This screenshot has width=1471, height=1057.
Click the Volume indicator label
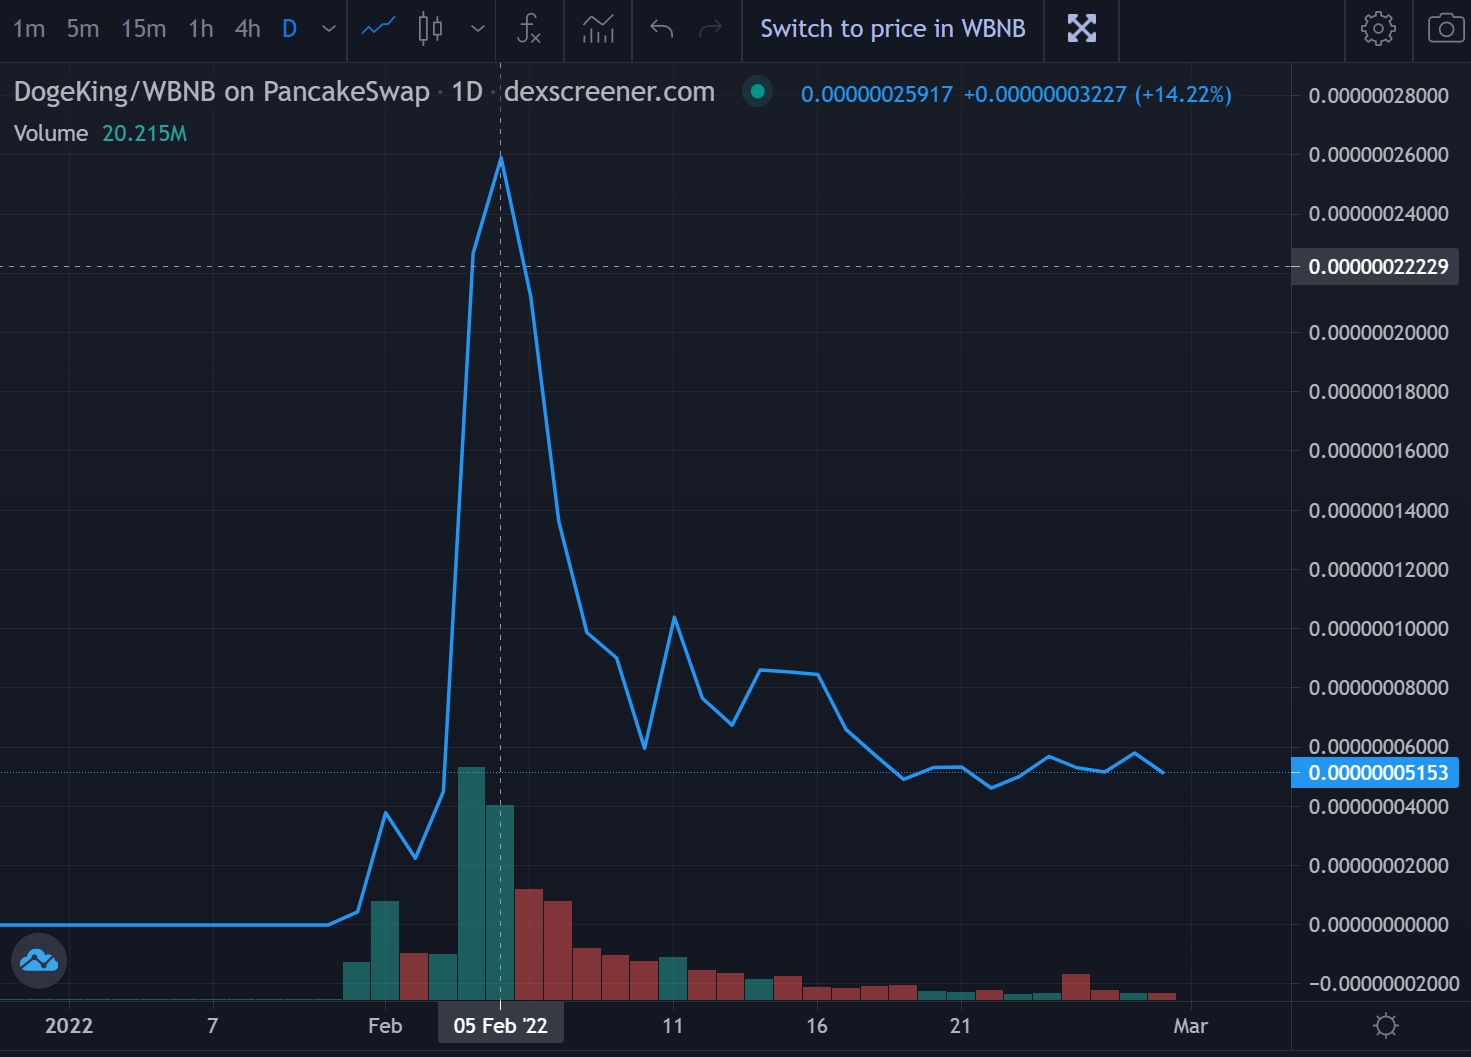click(51, 134)
